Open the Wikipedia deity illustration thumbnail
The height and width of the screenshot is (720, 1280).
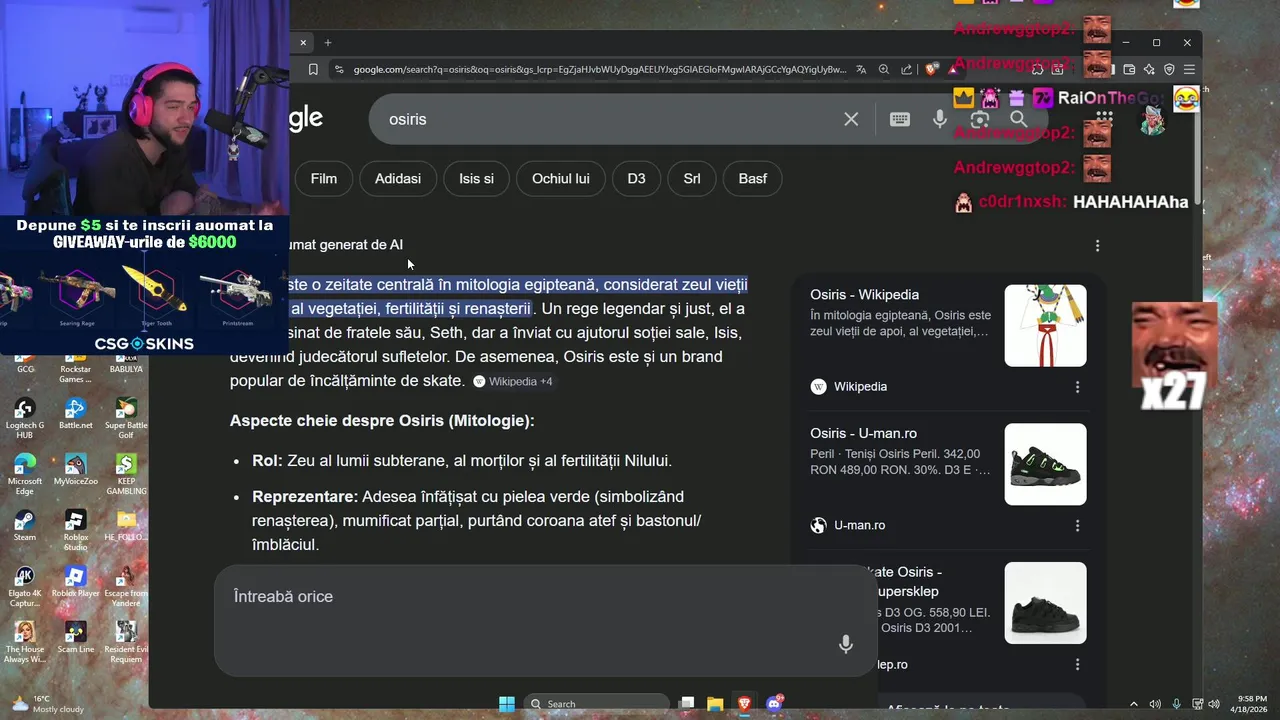coord(1045,325)
